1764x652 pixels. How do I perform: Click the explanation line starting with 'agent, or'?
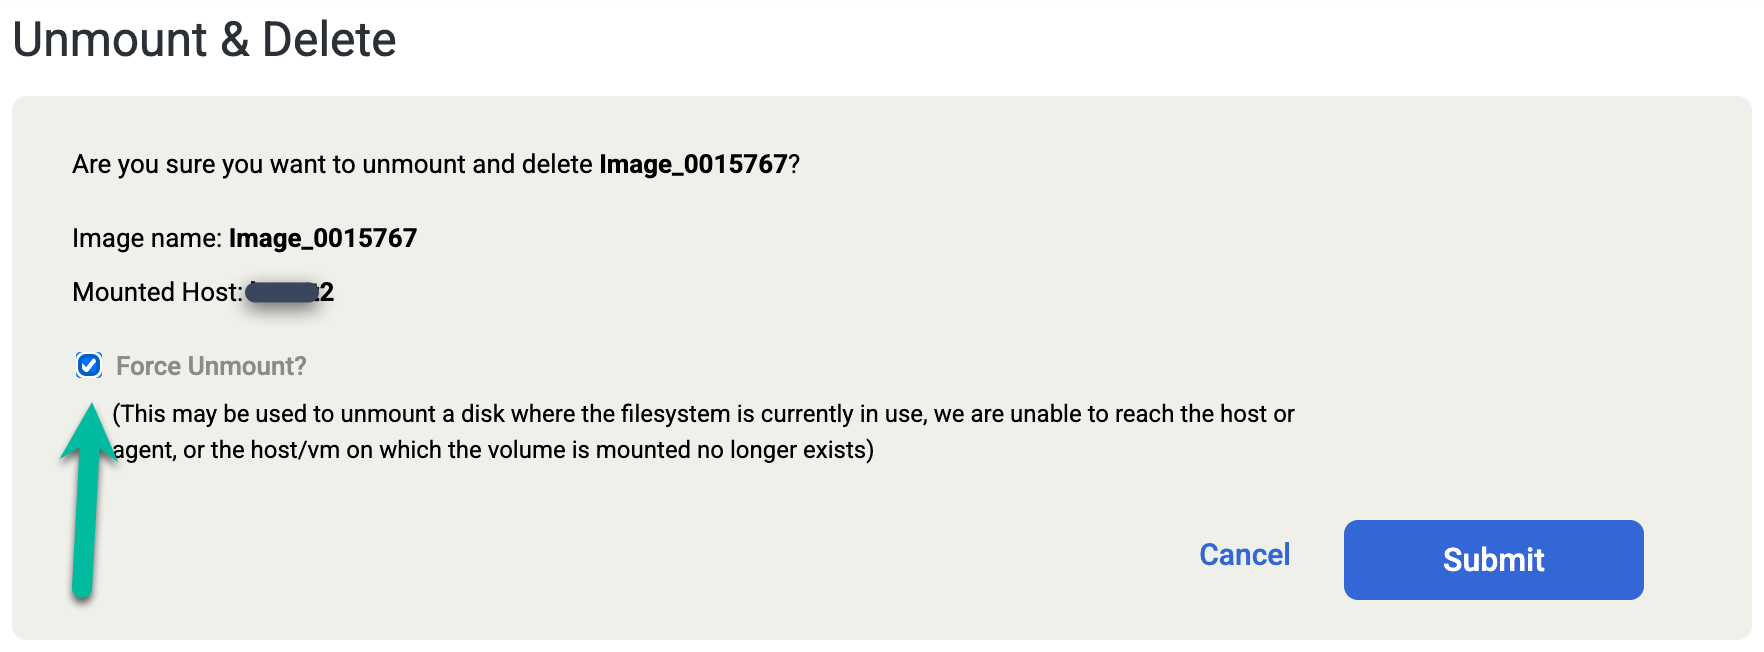[x=494, y=450]
